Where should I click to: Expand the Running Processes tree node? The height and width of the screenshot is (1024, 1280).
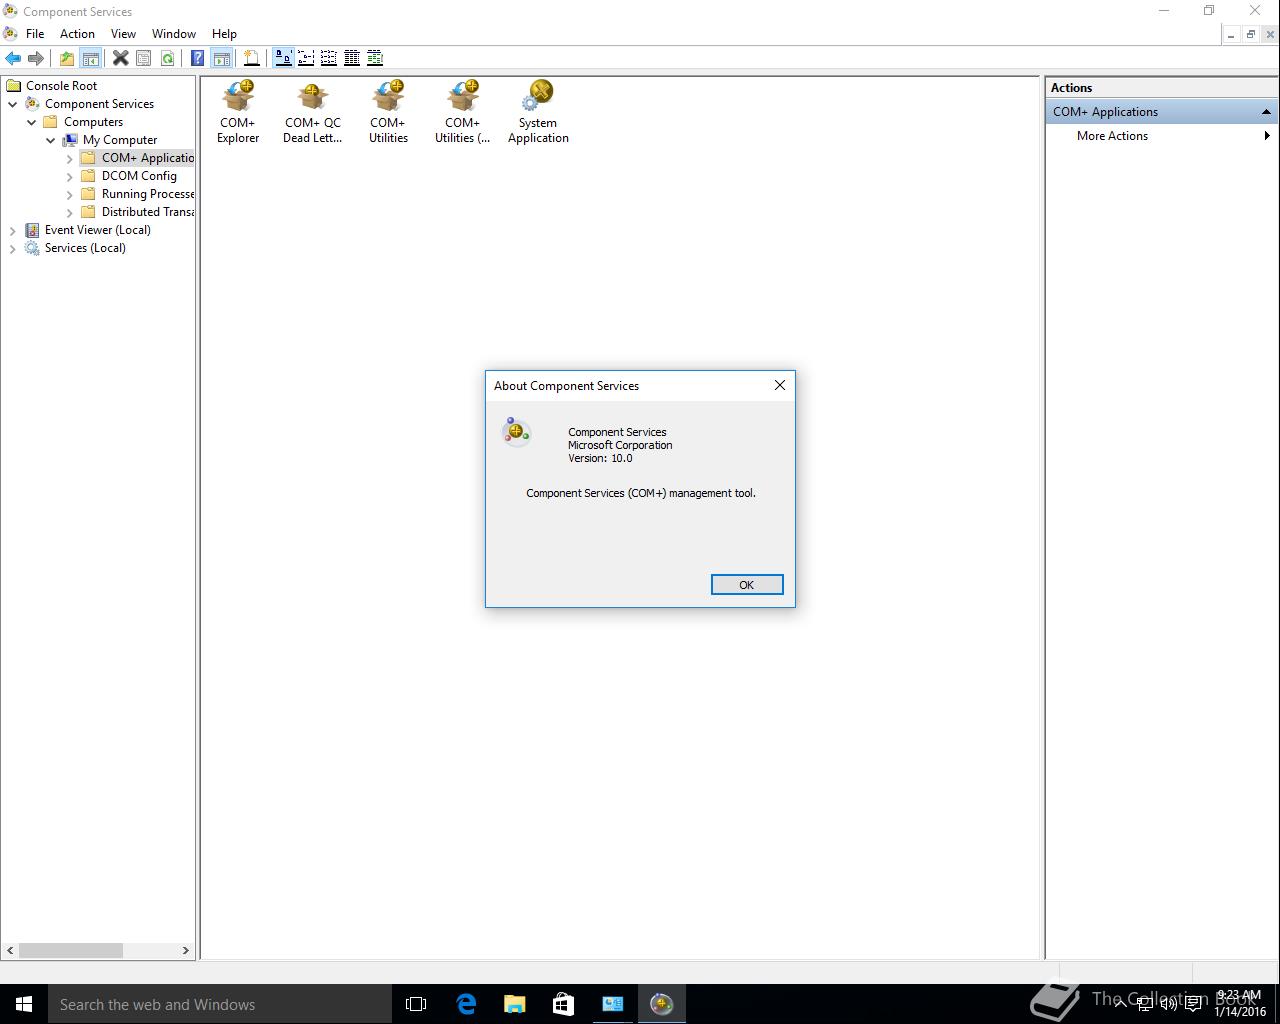[x=70, y=194]
